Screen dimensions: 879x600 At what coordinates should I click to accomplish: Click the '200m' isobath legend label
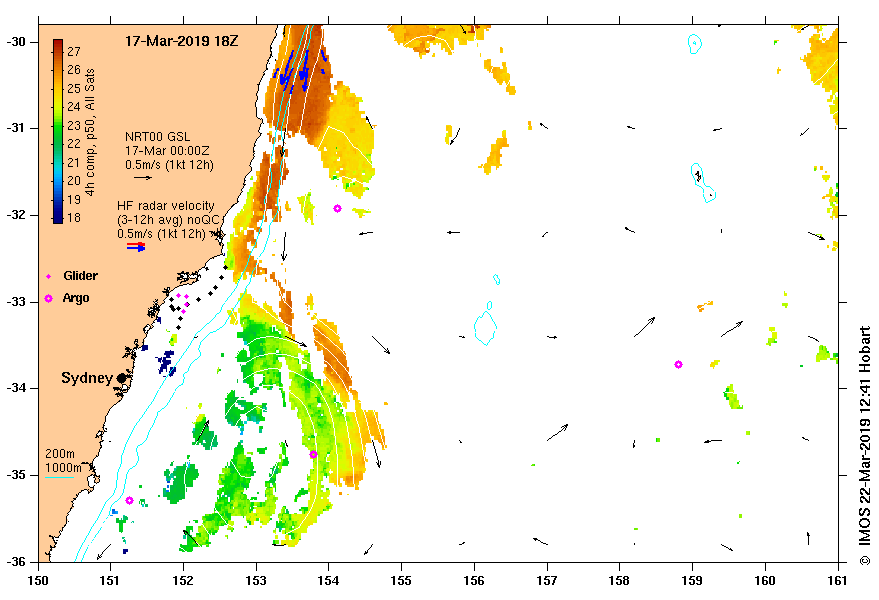[60, 454]
